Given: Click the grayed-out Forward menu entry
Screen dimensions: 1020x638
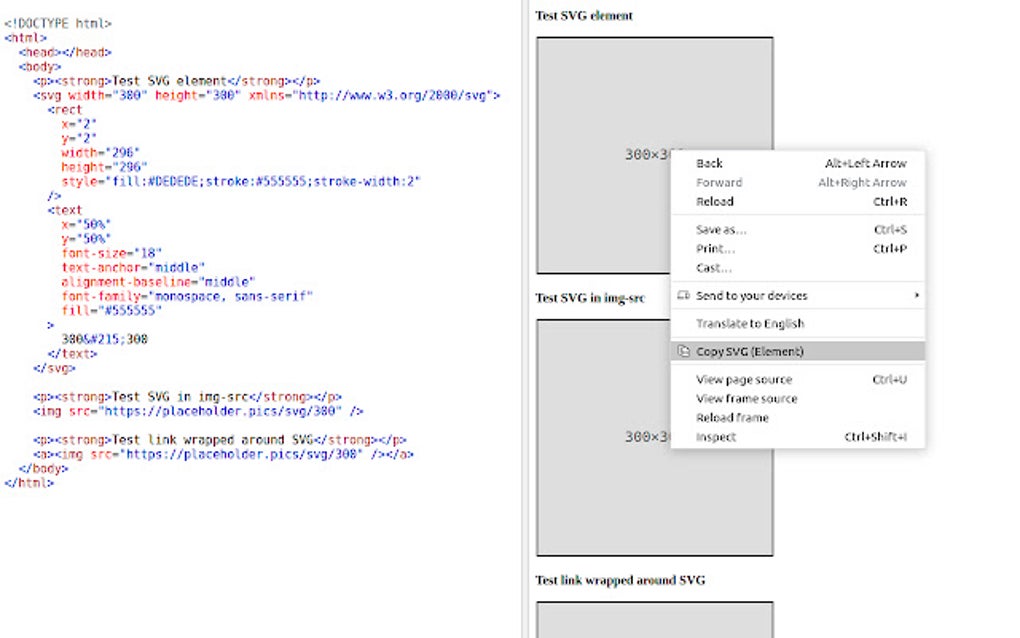Looking at the screenshot, I should [717, 182].
